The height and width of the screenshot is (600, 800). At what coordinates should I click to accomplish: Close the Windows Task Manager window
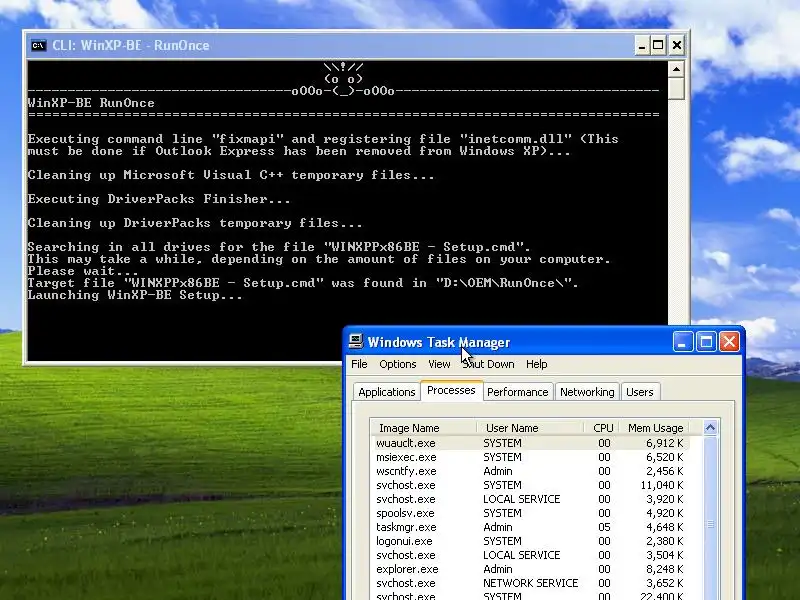(730, 341)
